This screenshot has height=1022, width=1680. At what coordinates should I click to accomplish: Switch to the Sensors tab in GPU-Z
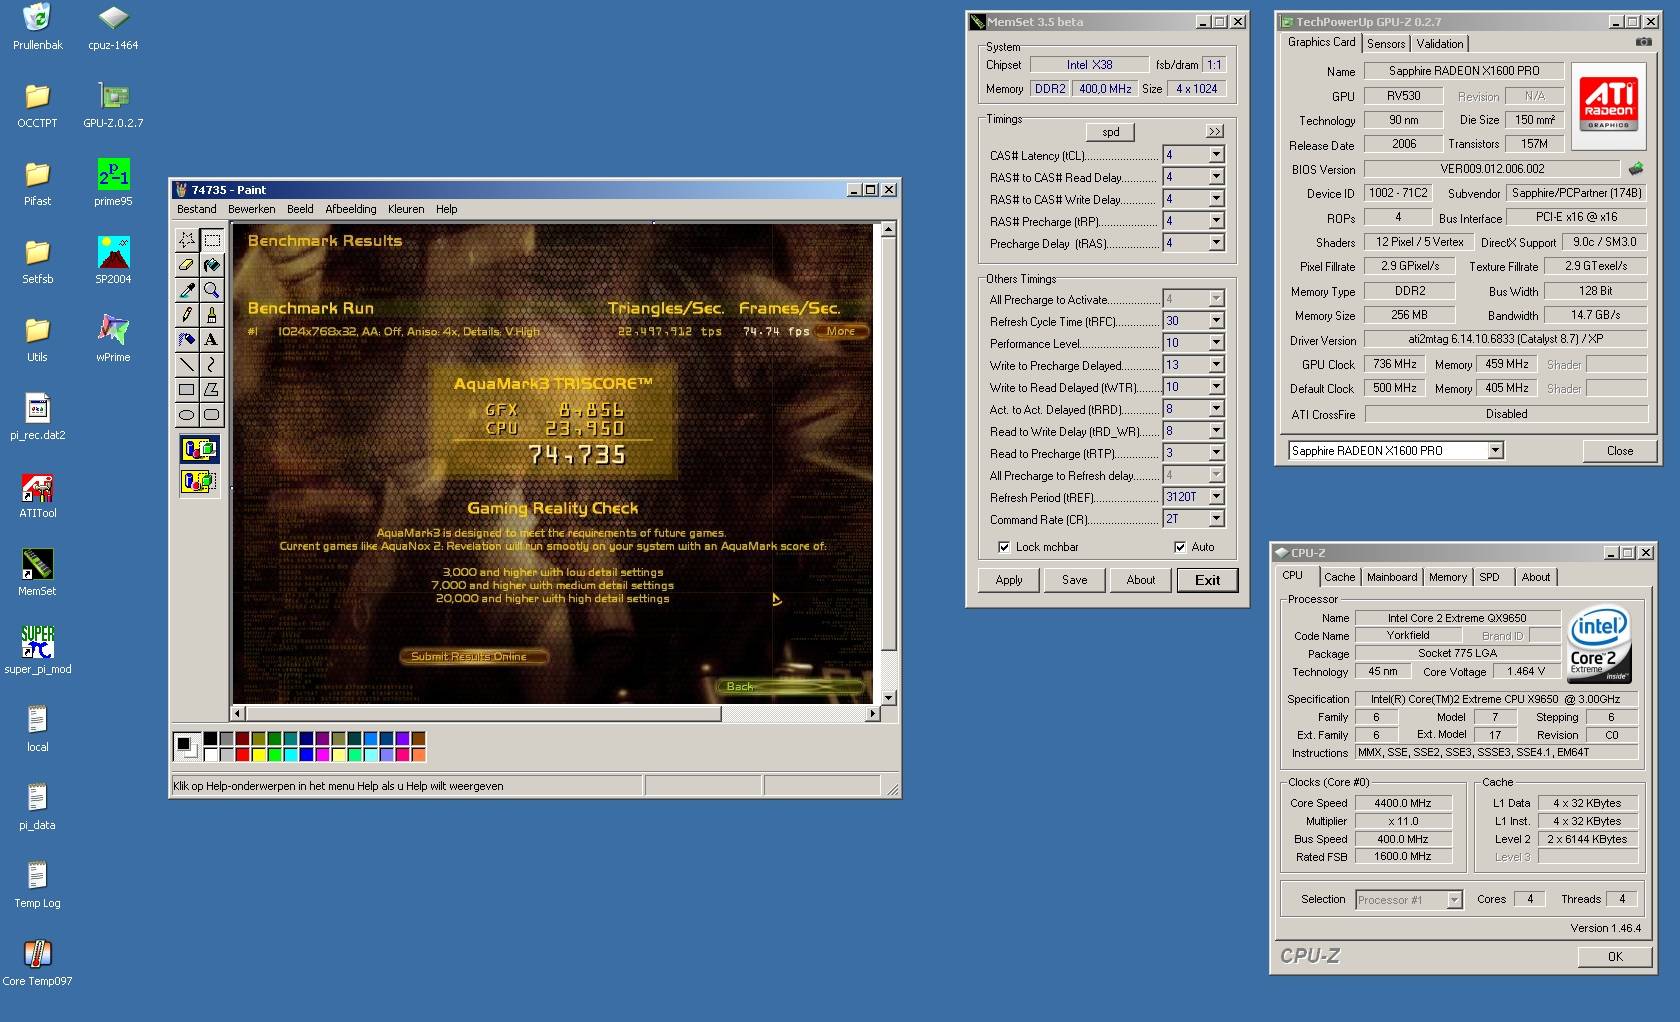point(1386,44)
